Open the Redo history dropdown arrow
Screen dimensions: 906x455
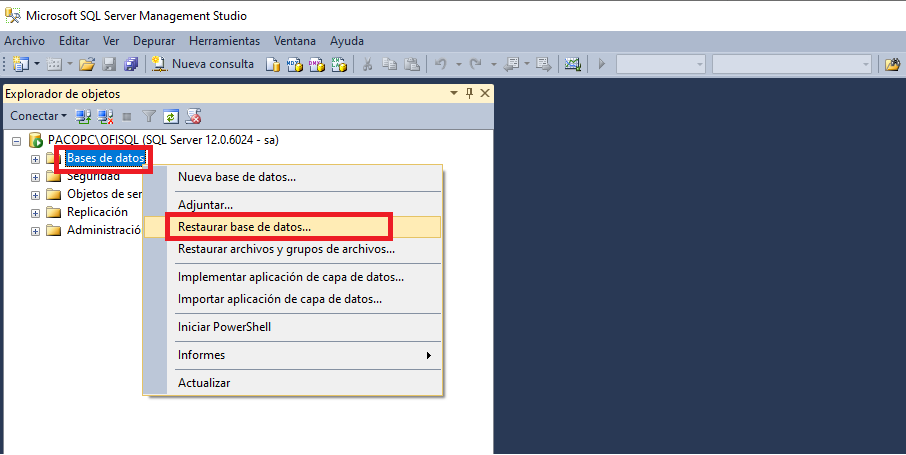click(x=493, y=64)
